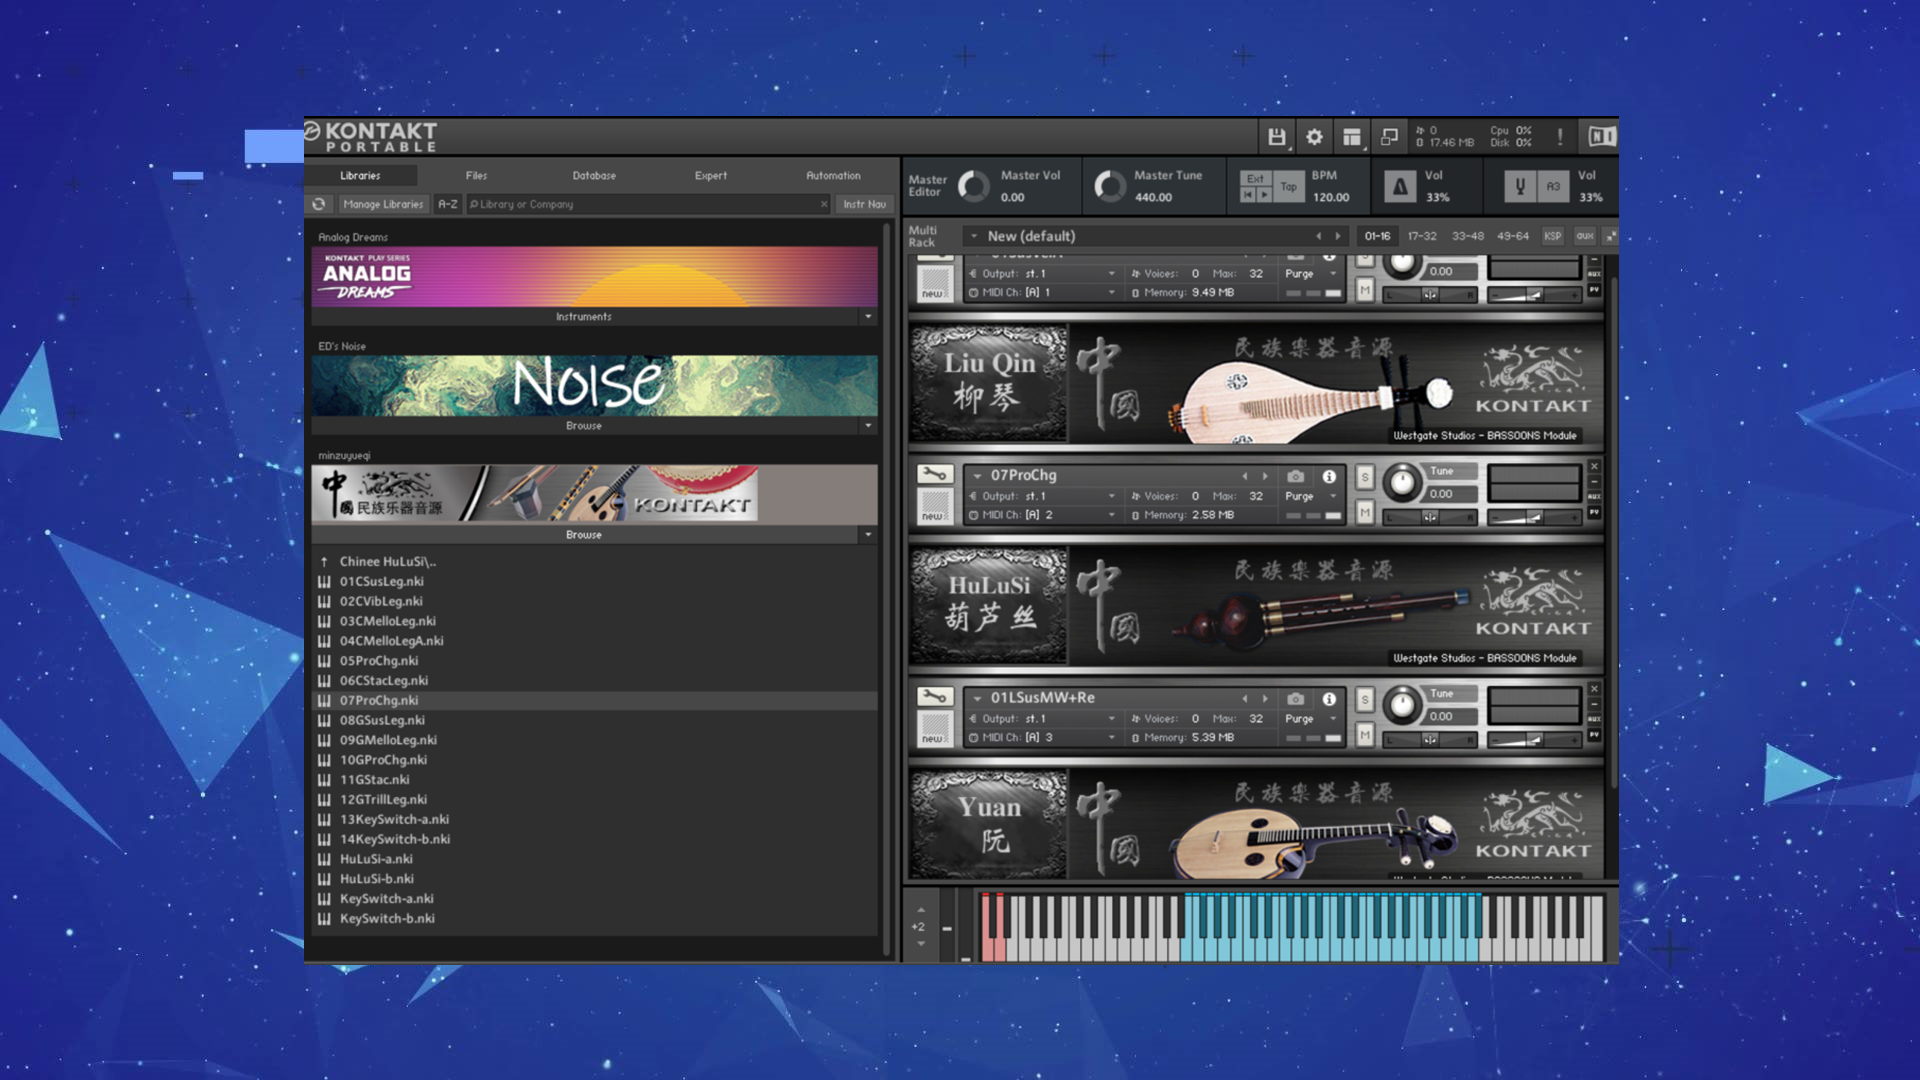The image size is (1920, 1080).
Task: Click the metronome icon
Action: [x=1400, y=186]
